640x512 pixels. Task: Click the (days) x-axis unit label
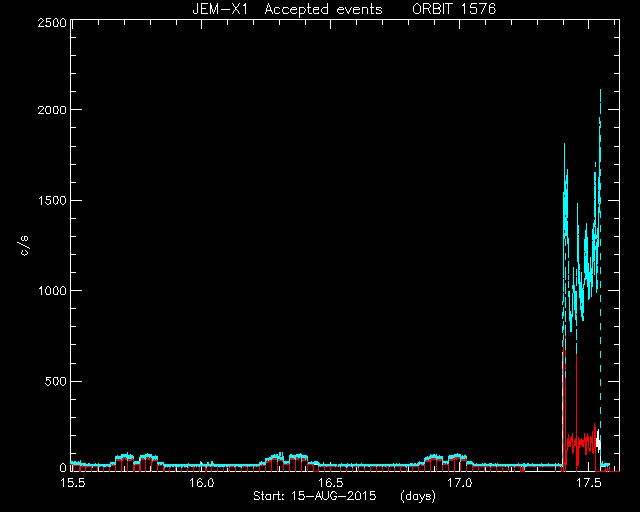[x=418, y=496]
